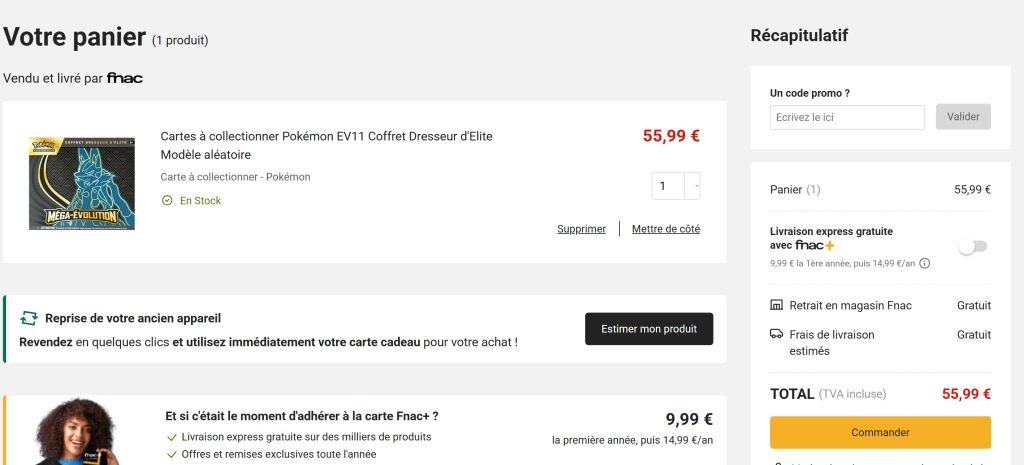Click the Pokémon product title link
1024x465 pixels.
(326, 136)
